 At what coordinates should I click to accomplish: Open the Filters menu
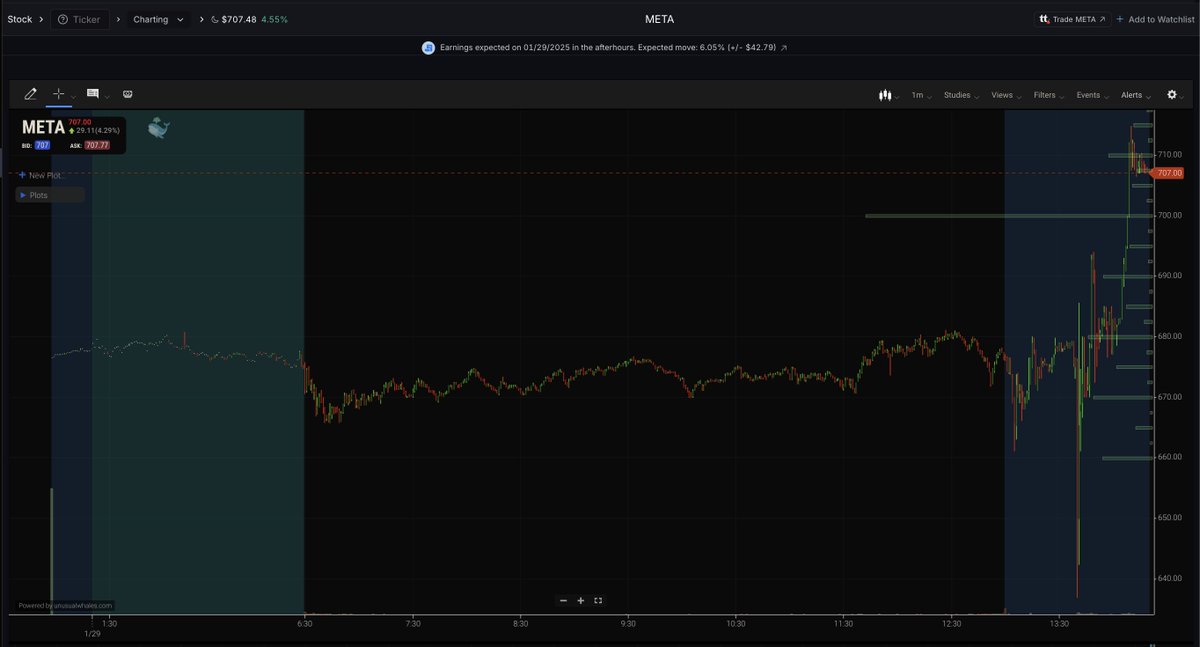[1048, 95]
